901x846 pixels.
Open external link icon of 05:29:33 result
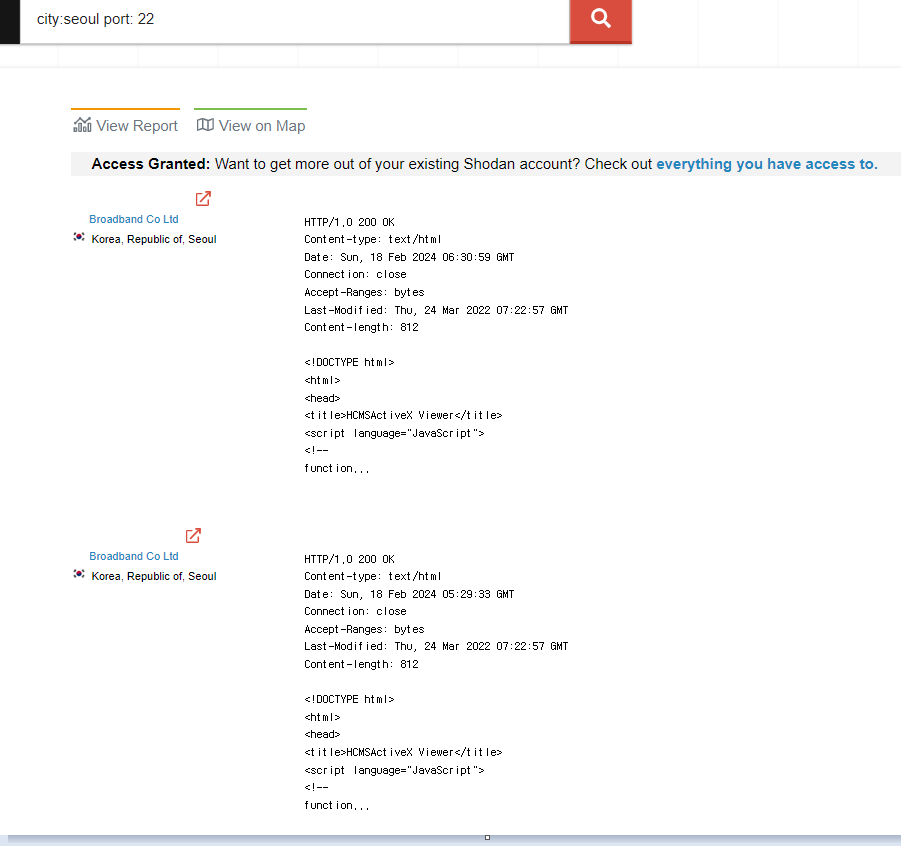(x=193, y=536)
